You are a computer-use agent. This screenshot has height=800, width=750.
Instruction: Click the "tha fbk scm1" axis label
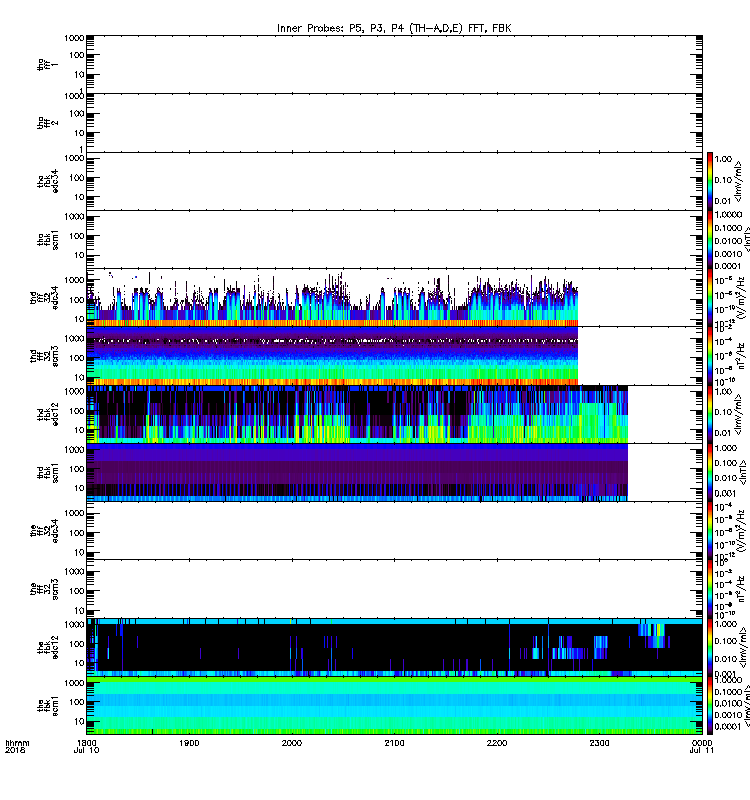click(47, 239)
